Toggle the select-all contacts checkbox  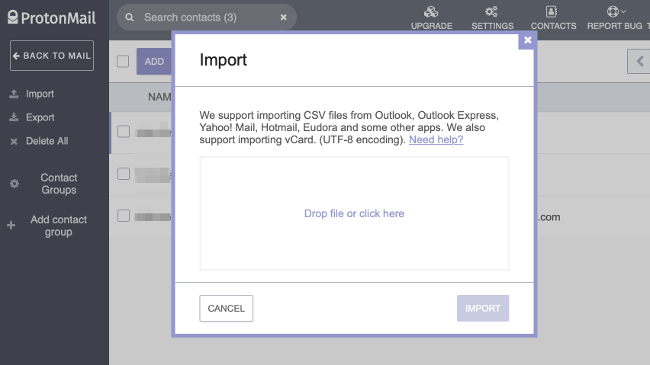[x=123, y=61]
